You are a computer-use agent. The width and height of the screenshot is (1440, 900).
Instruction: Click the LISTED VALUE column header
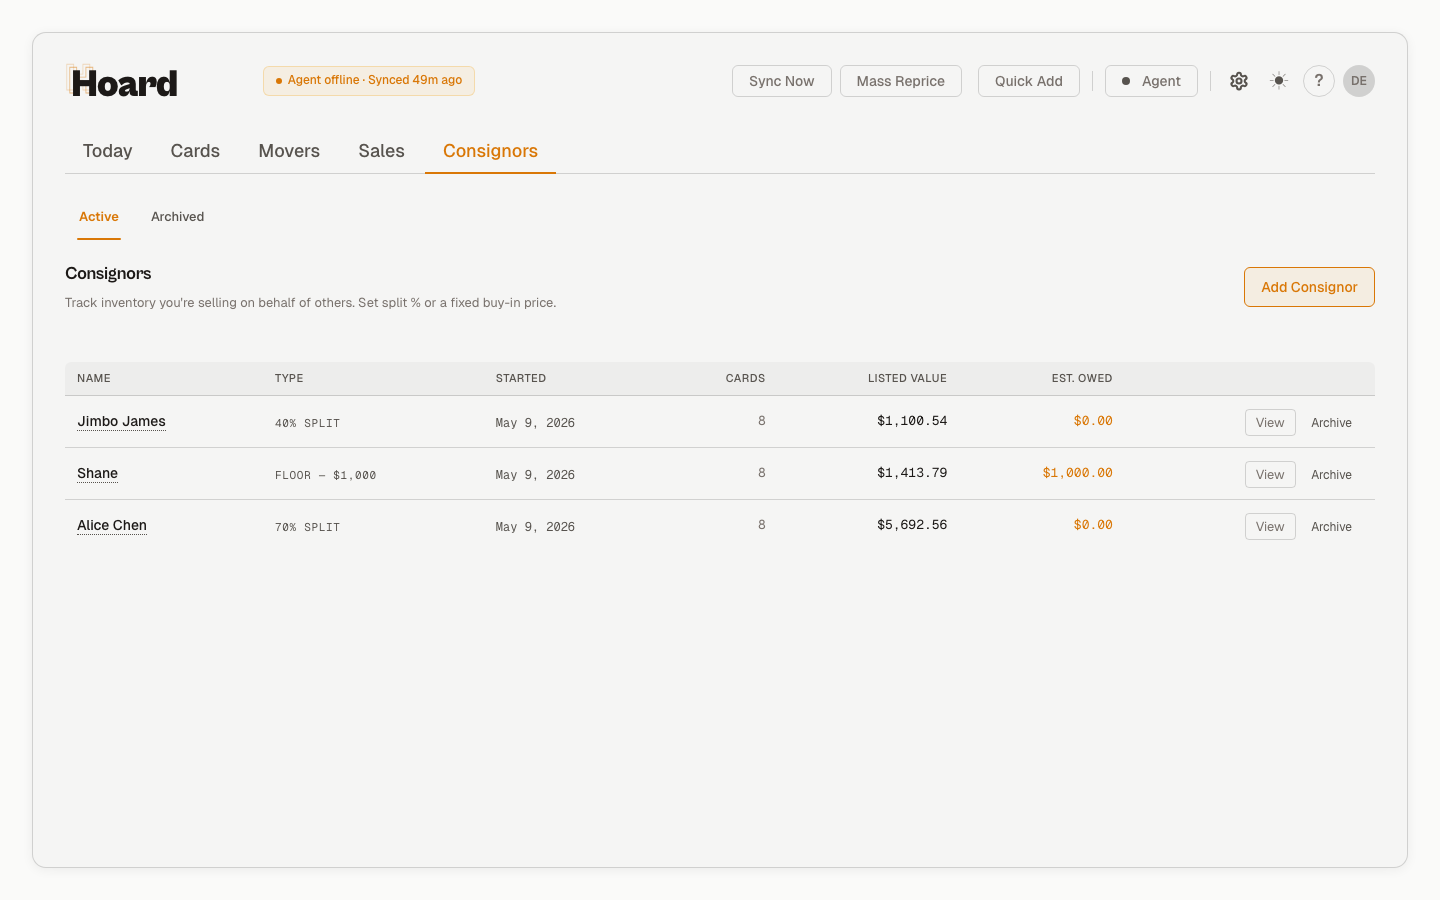pos(907,378)
